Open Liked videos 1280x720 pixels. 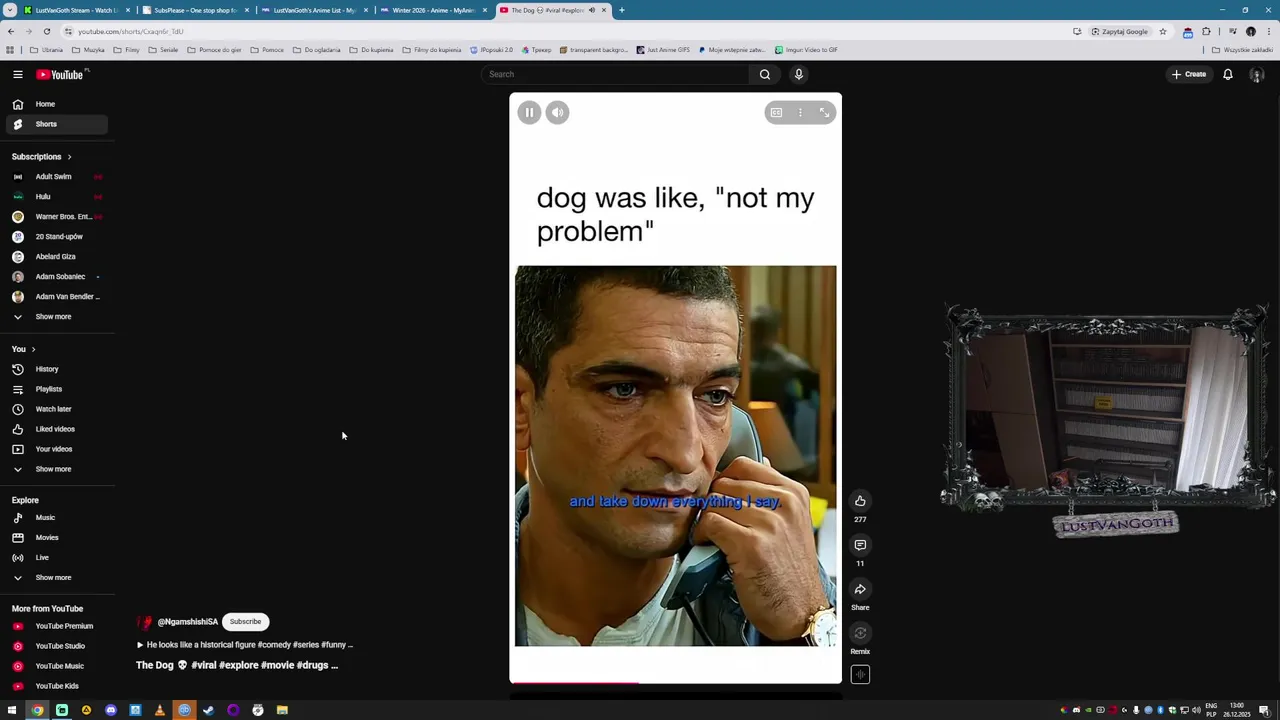[56, 429]
